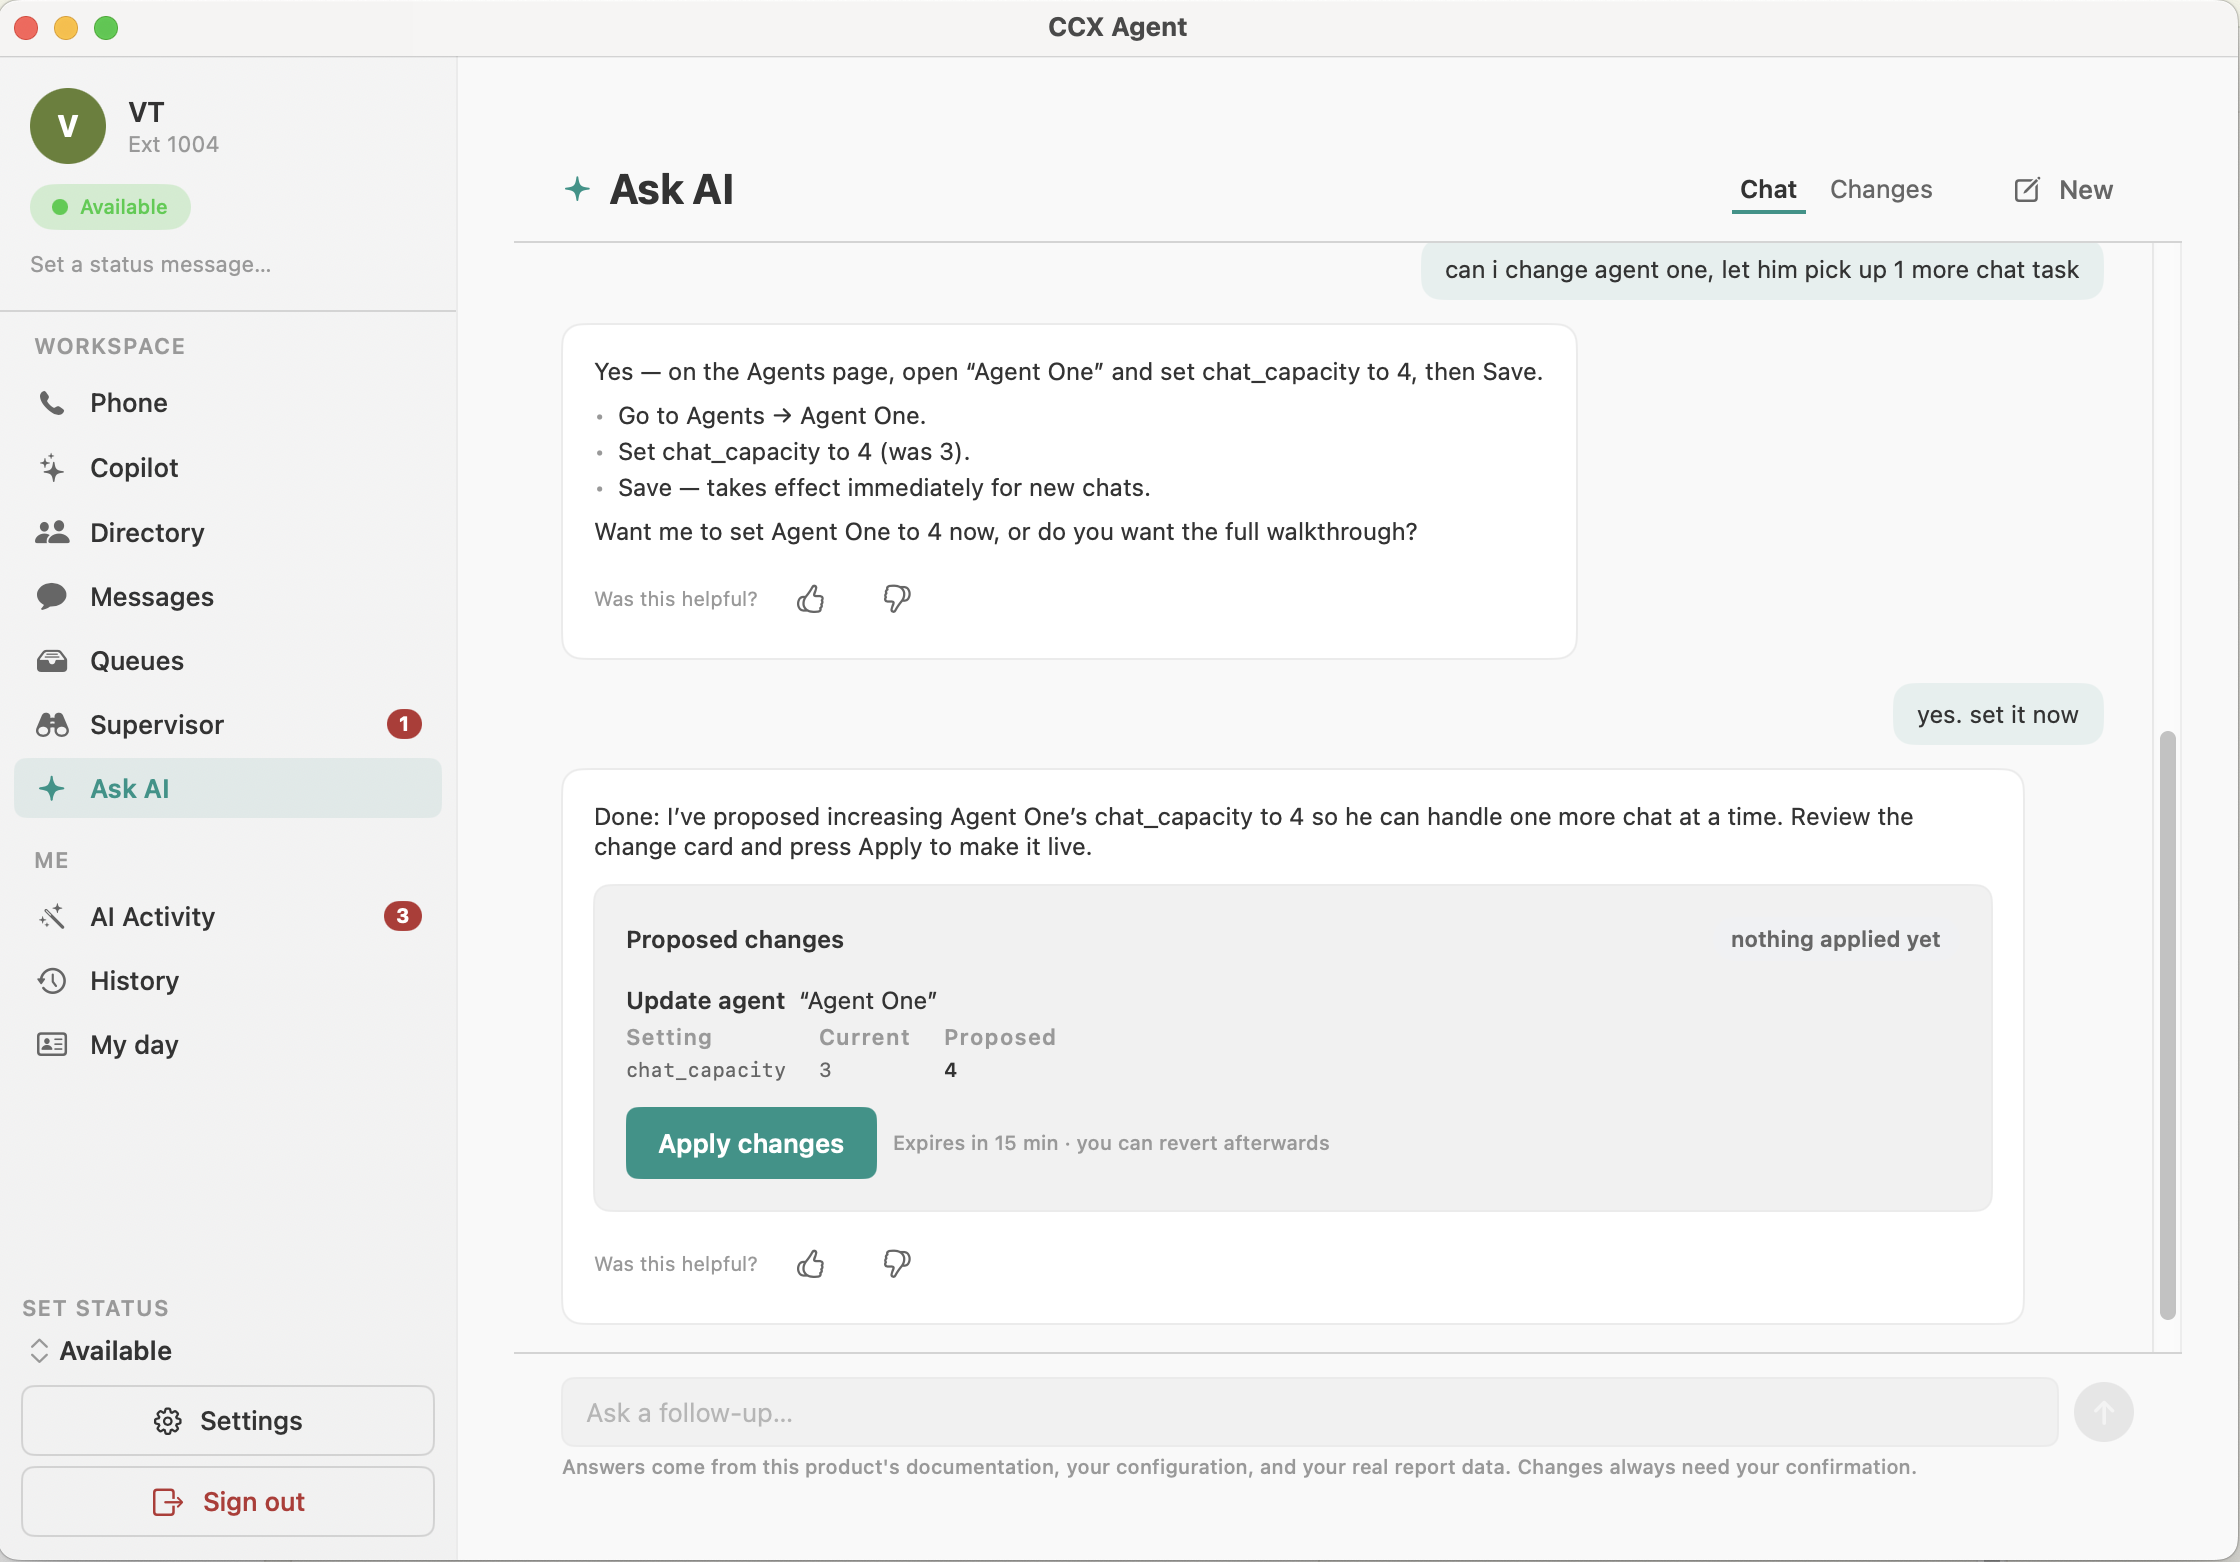Thumbs up the first AI answer
Screen dimensions: 2240x1562
(x=811, y=599)
